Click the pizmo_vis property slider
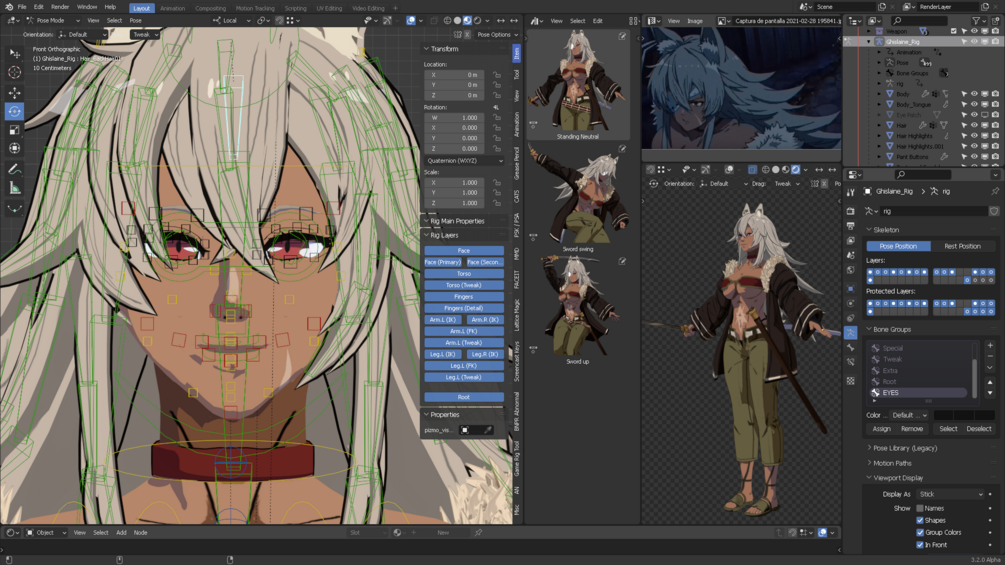The height and width of the screenshot is (565, 1005). [x=476, y=430]
